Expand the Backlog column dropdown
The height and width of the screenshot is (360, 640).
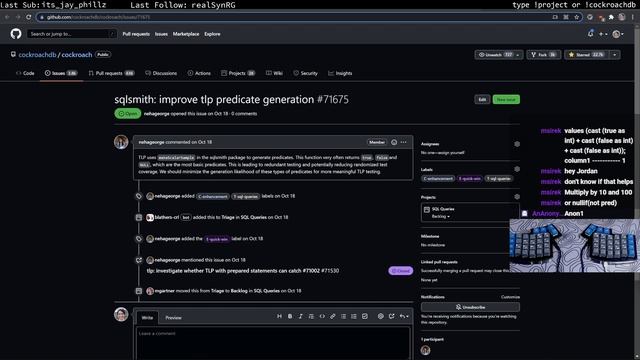click(x=440, y=216)
